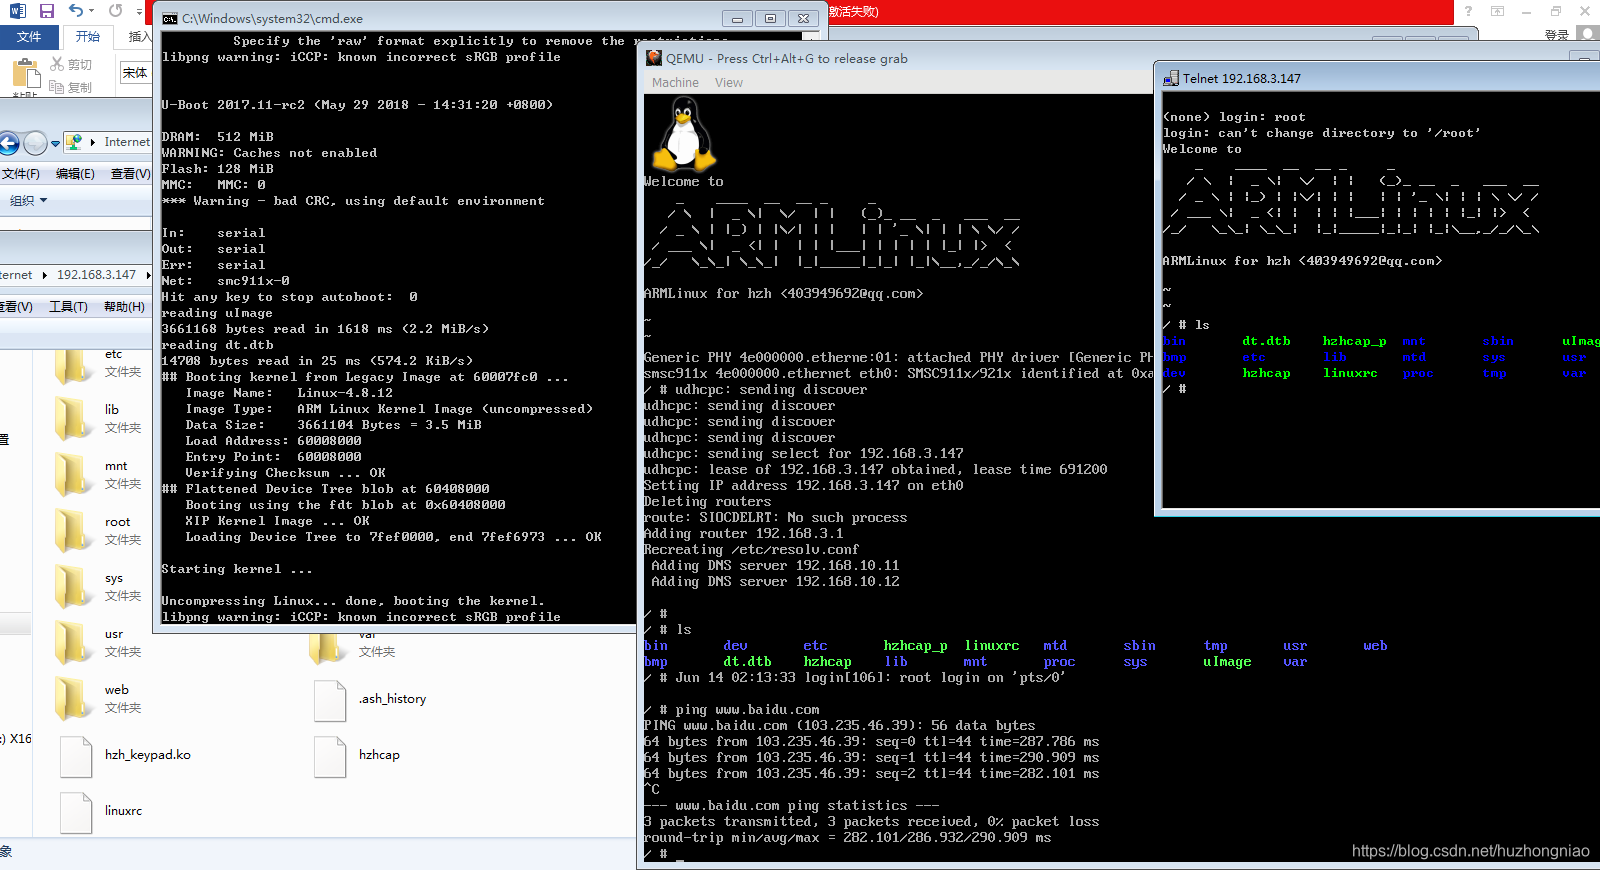Select the sys folder icon

[72, 587]
